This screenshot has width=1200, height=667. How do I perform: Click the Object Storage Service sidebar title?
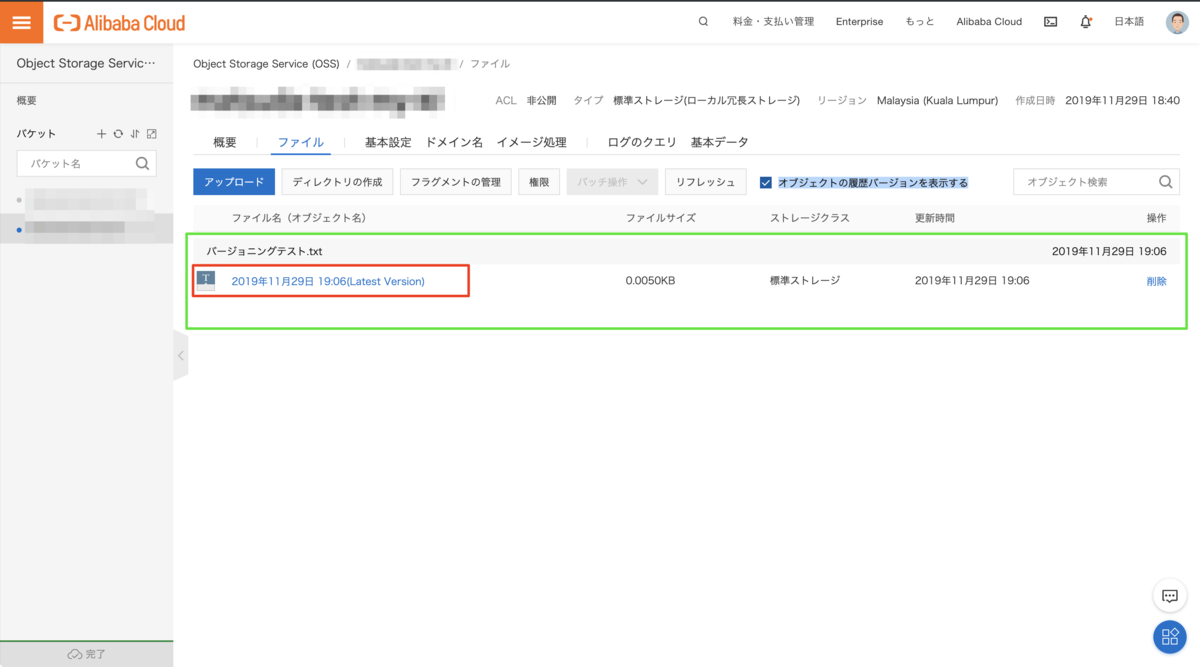[86, 63]
